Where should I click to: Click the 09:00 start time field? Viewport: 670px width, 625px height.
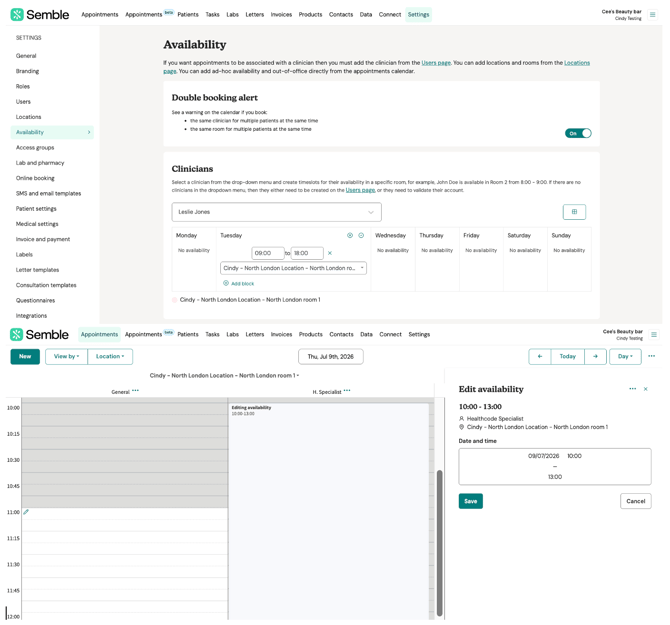coord(267,253)
